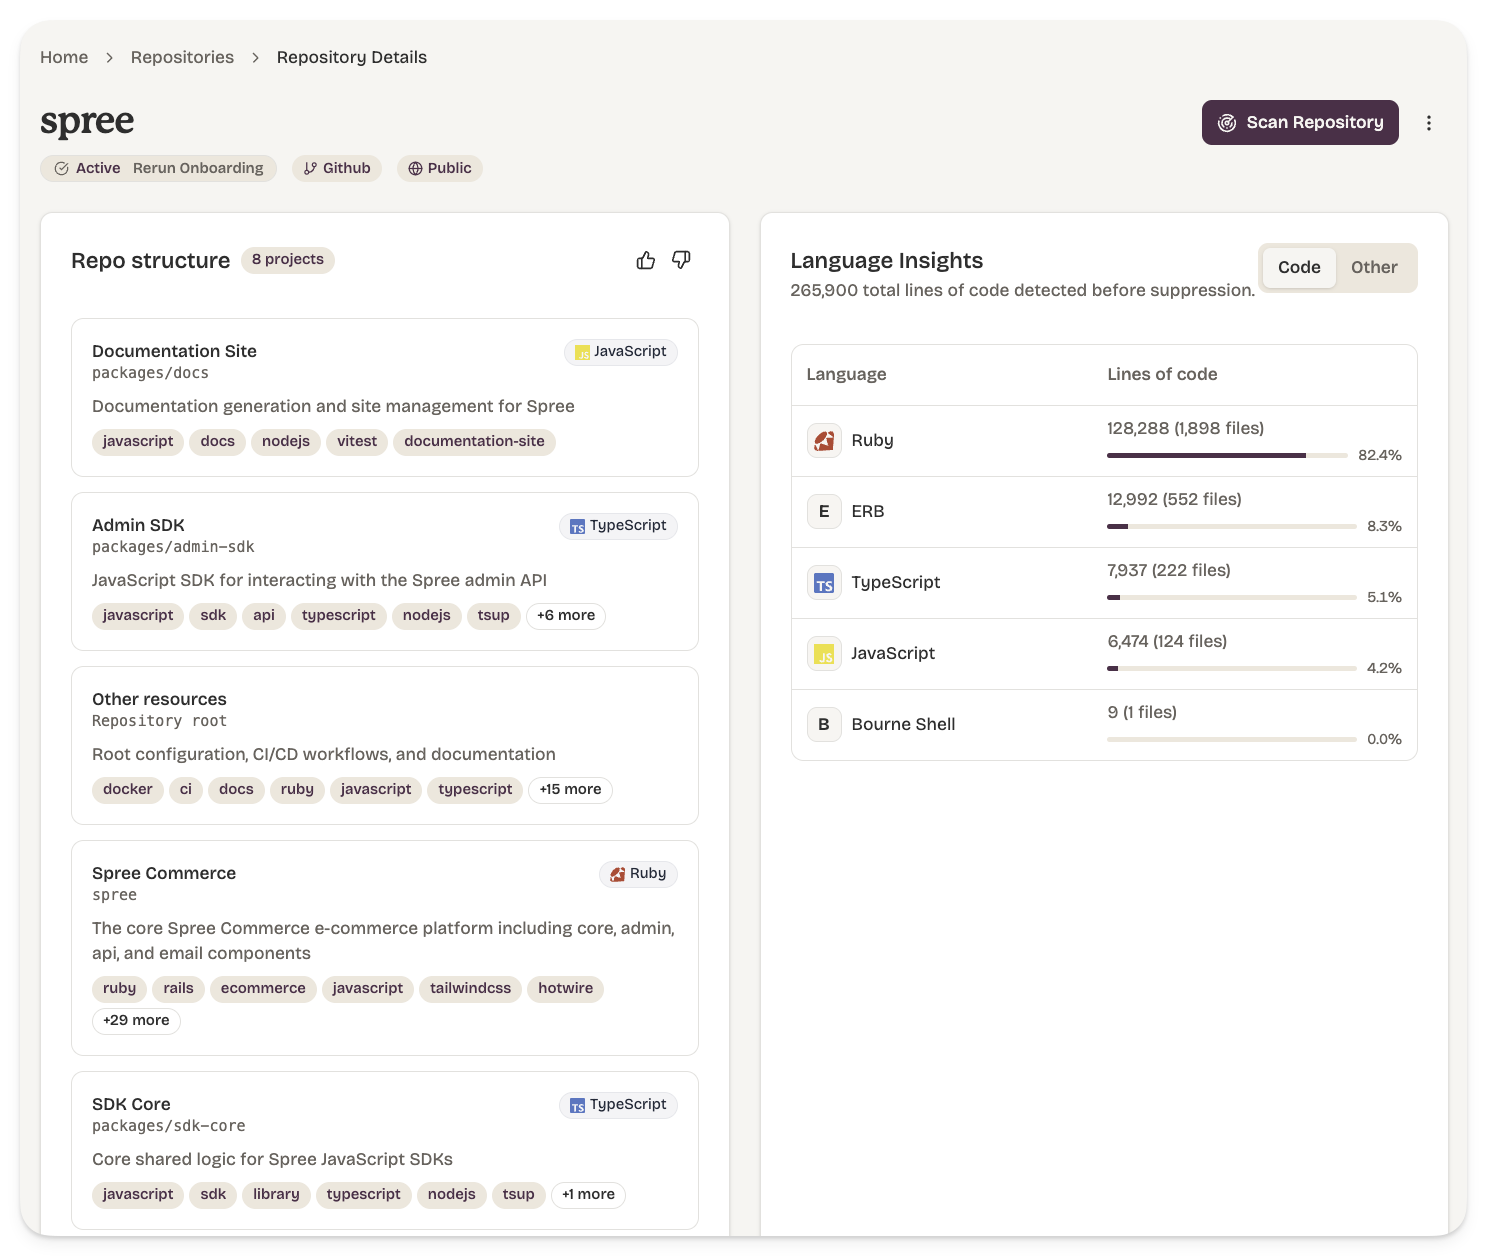The width and height of the screenshot is (1487, 1256).
Task: Expand +1 more tags on SDK Core
Action: tap(588, 1195)
